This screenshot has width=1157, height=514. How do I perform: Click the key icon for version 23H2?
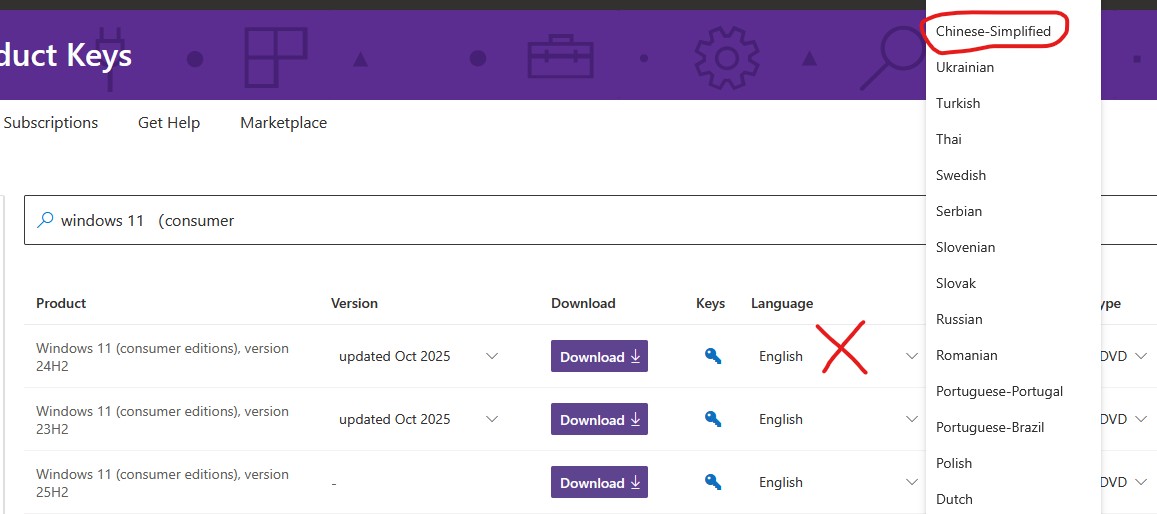[x=712, y=419]
